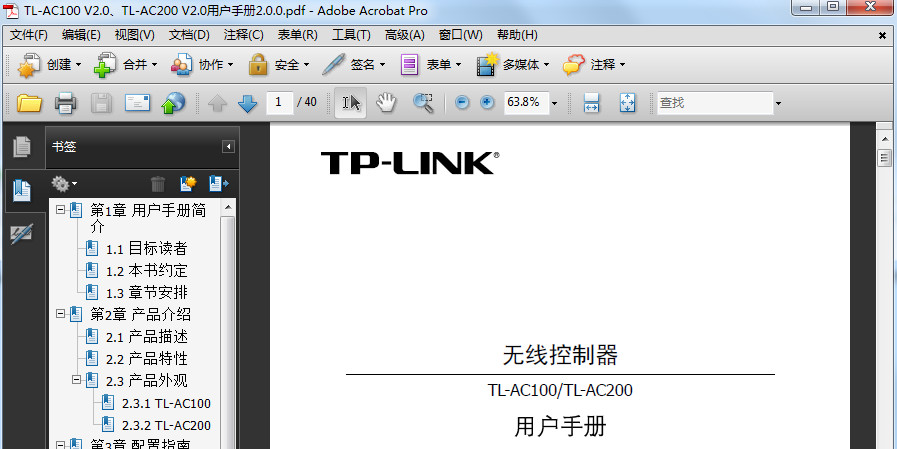Open the 文档(D) menu
Screen dimensions: 897x449
(189, 35)
